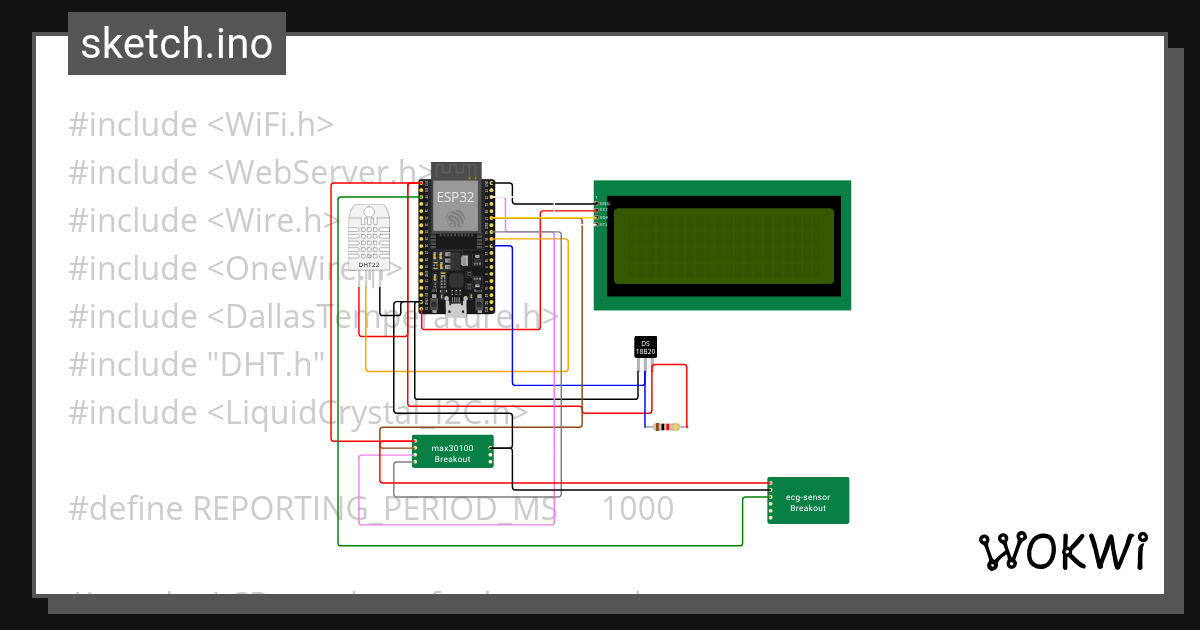Screen dimensions: 1200x630
Task: Click the #include "DHT.h" line
Action: (195, 364)
